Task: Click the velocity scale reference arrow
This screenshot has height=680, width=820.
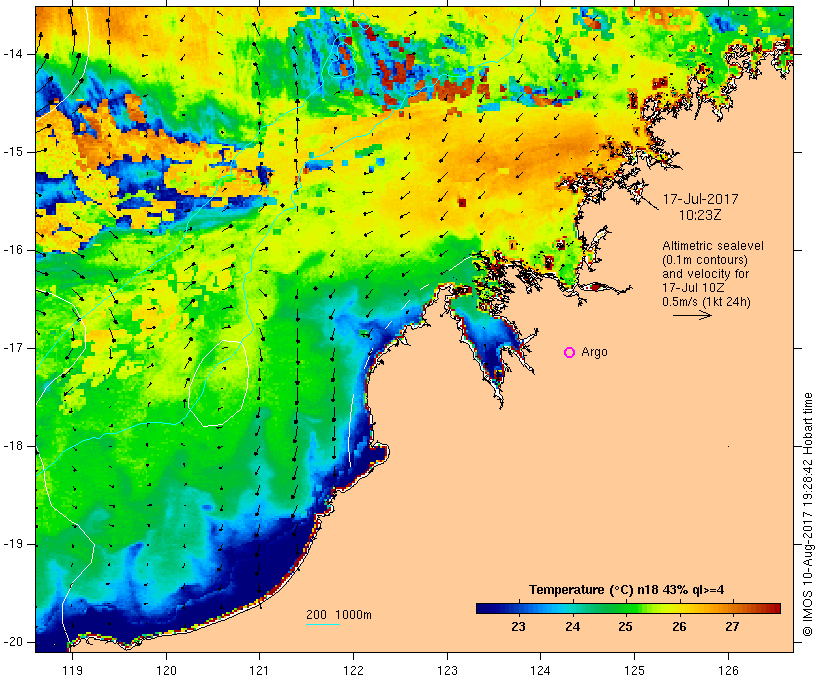Action: [692, 315]
